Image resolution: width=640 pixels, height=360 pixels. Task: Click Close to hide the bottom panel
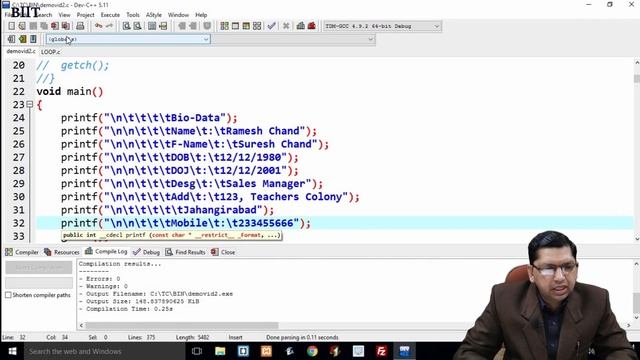click(223, 252)
